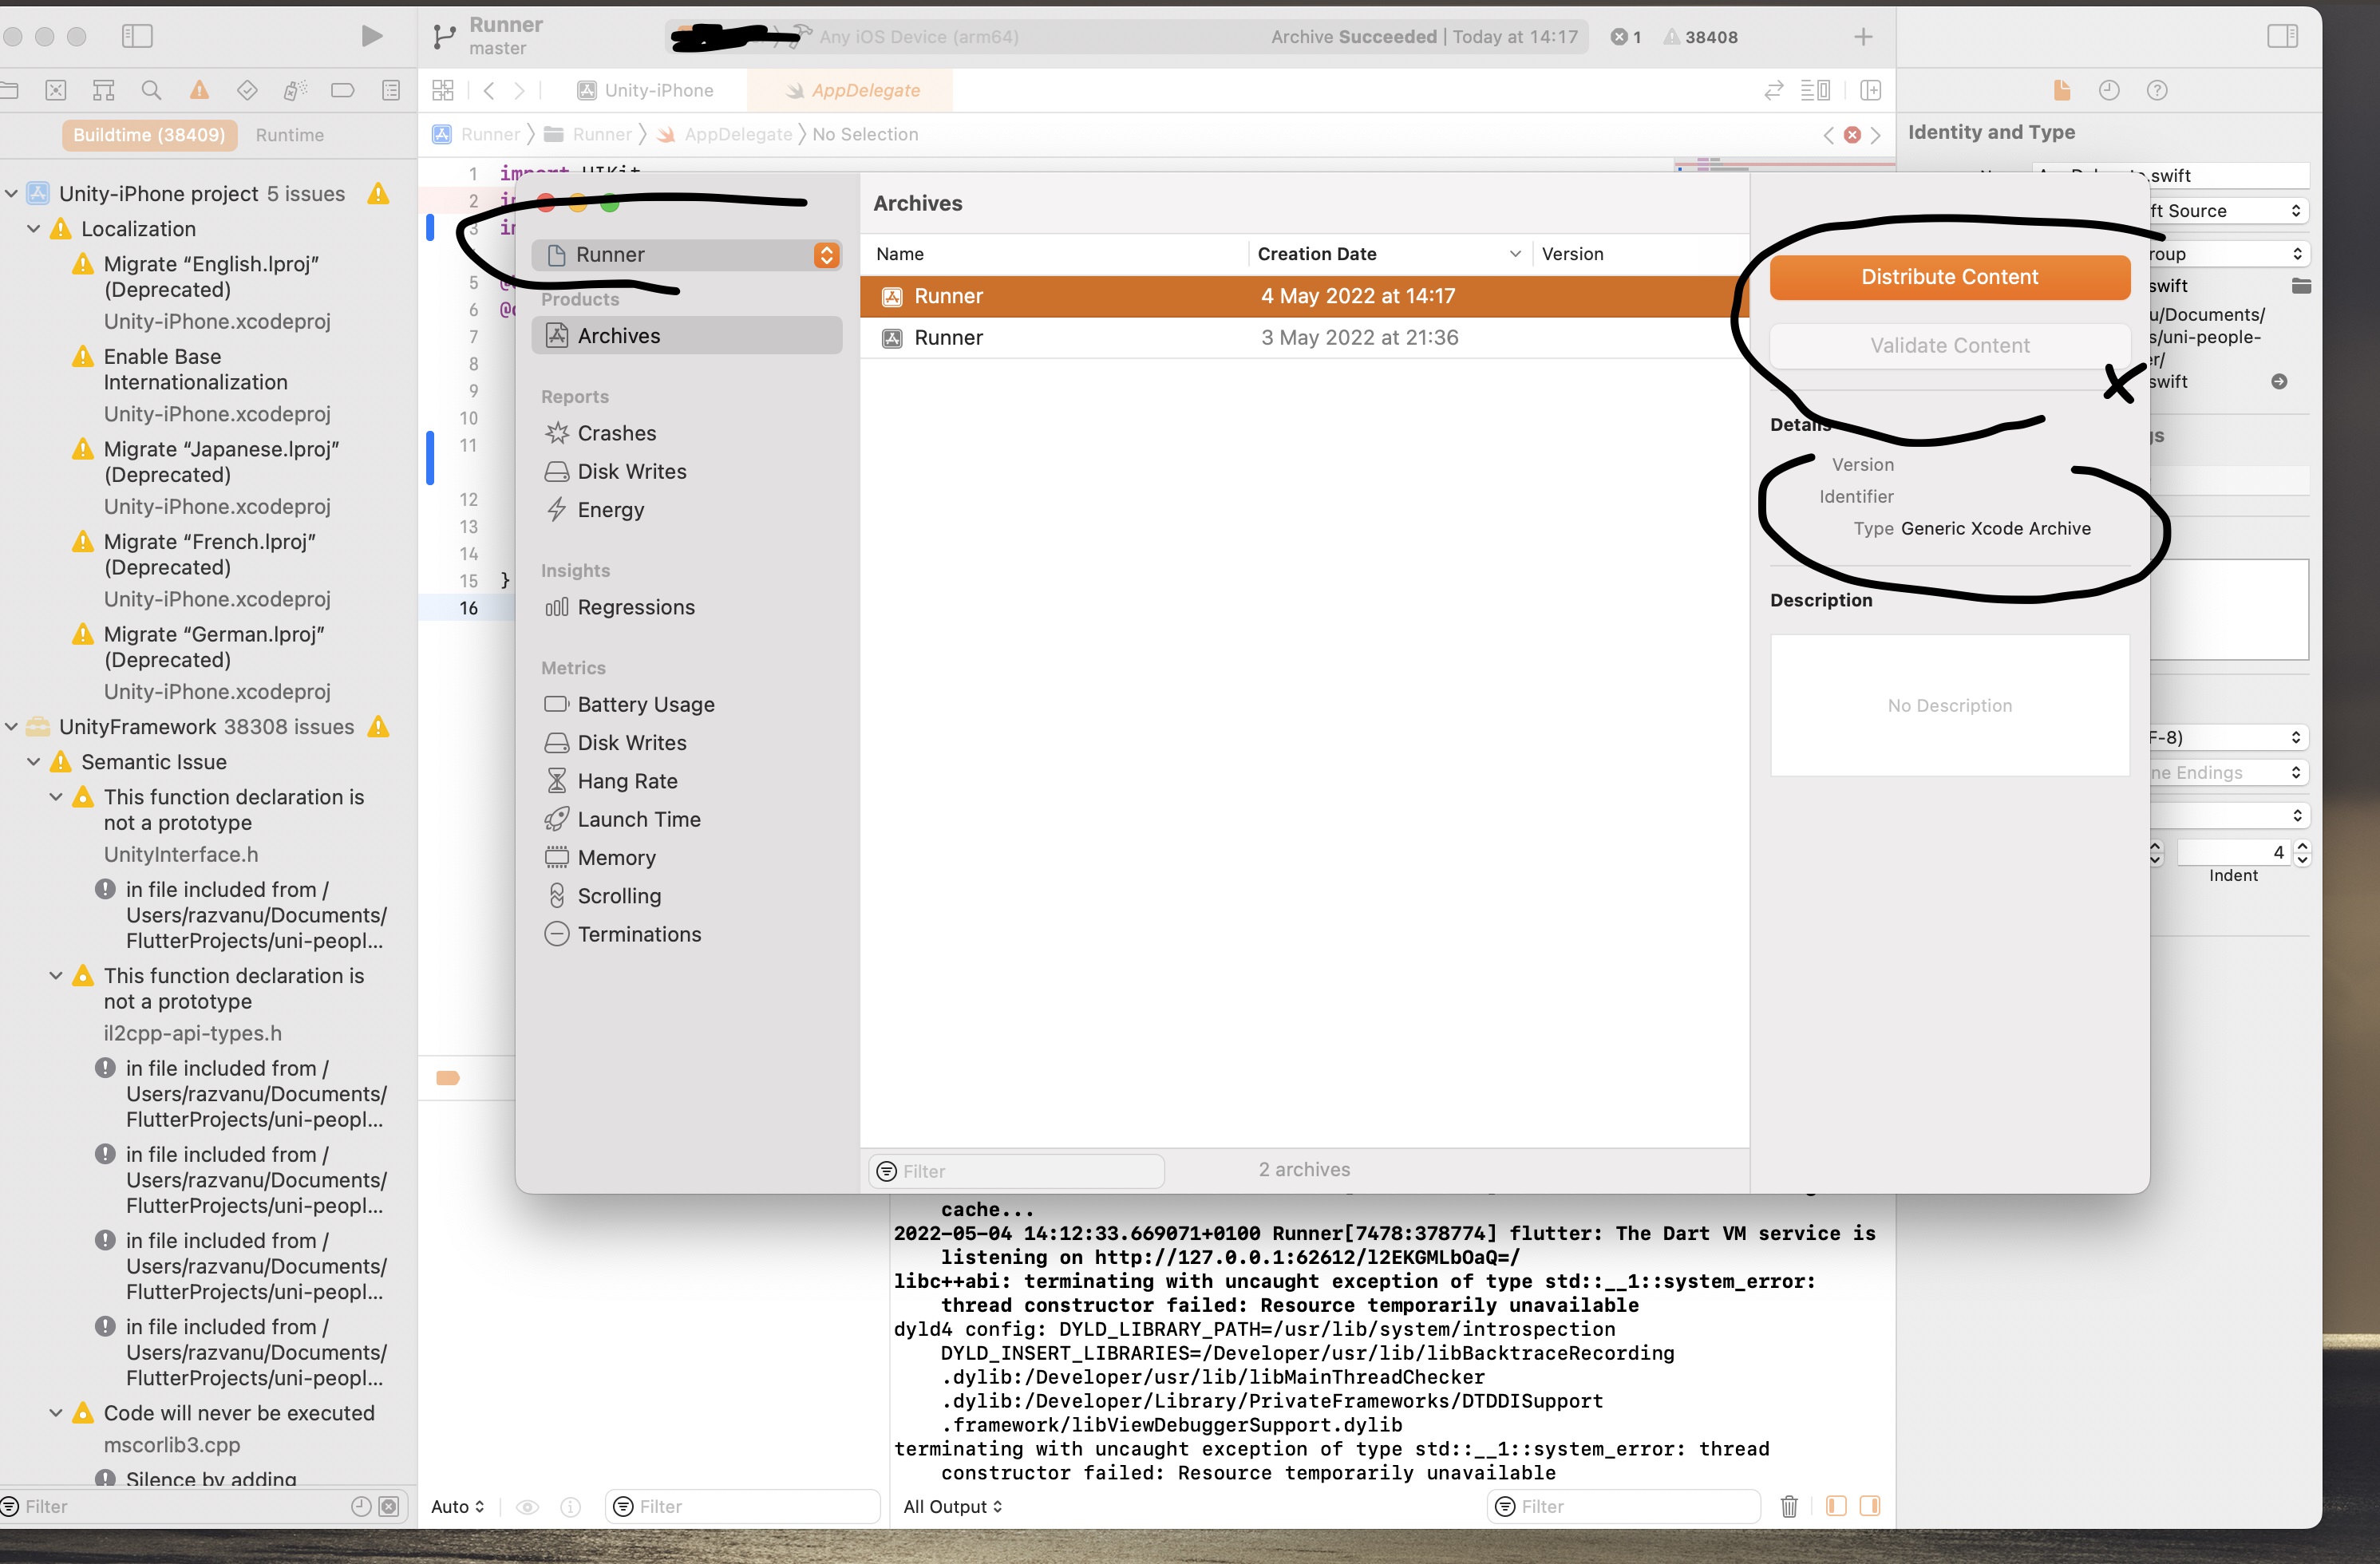Viewport: 2380px width, 1564px height.
Task: Collapse the Unity-iPhone project issues group
Action: point(12,194)
